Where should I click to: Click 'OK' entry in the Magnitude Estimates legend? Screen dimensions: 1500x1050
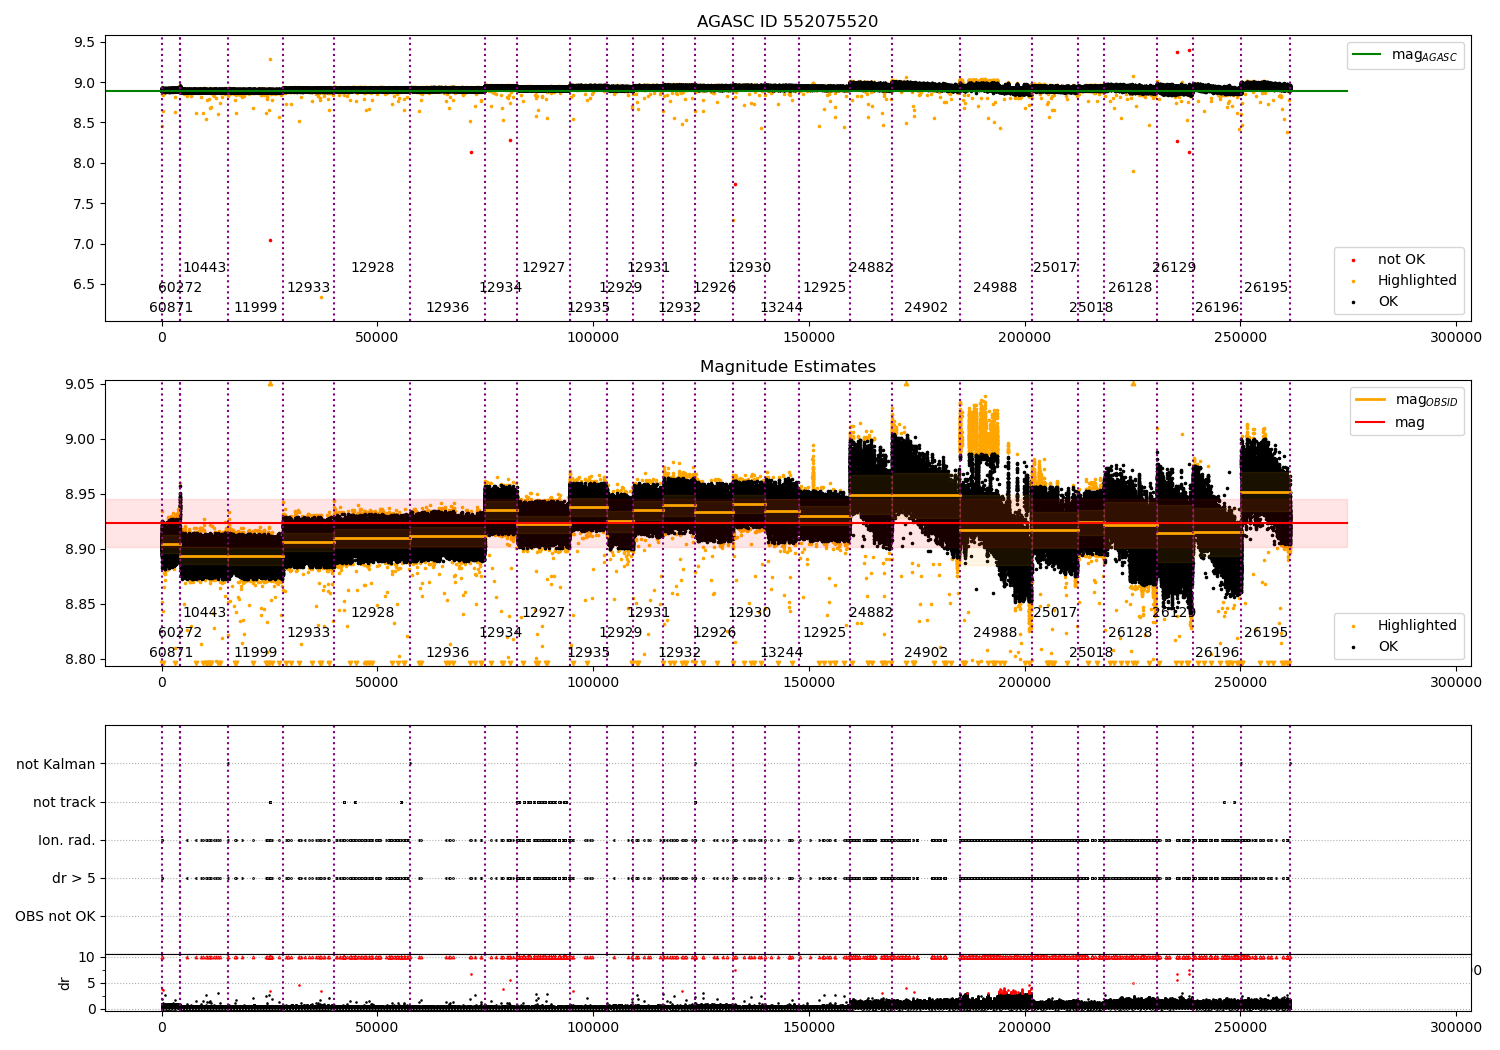[1388, 647]
